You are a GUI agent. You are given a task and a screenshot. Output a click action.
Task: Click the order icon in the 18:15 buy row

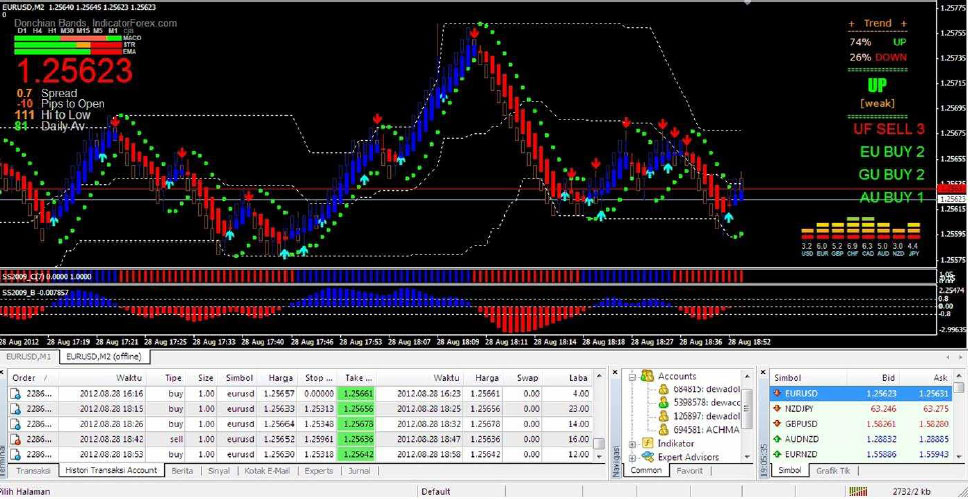pyautogui.click(x=15, y=409)
